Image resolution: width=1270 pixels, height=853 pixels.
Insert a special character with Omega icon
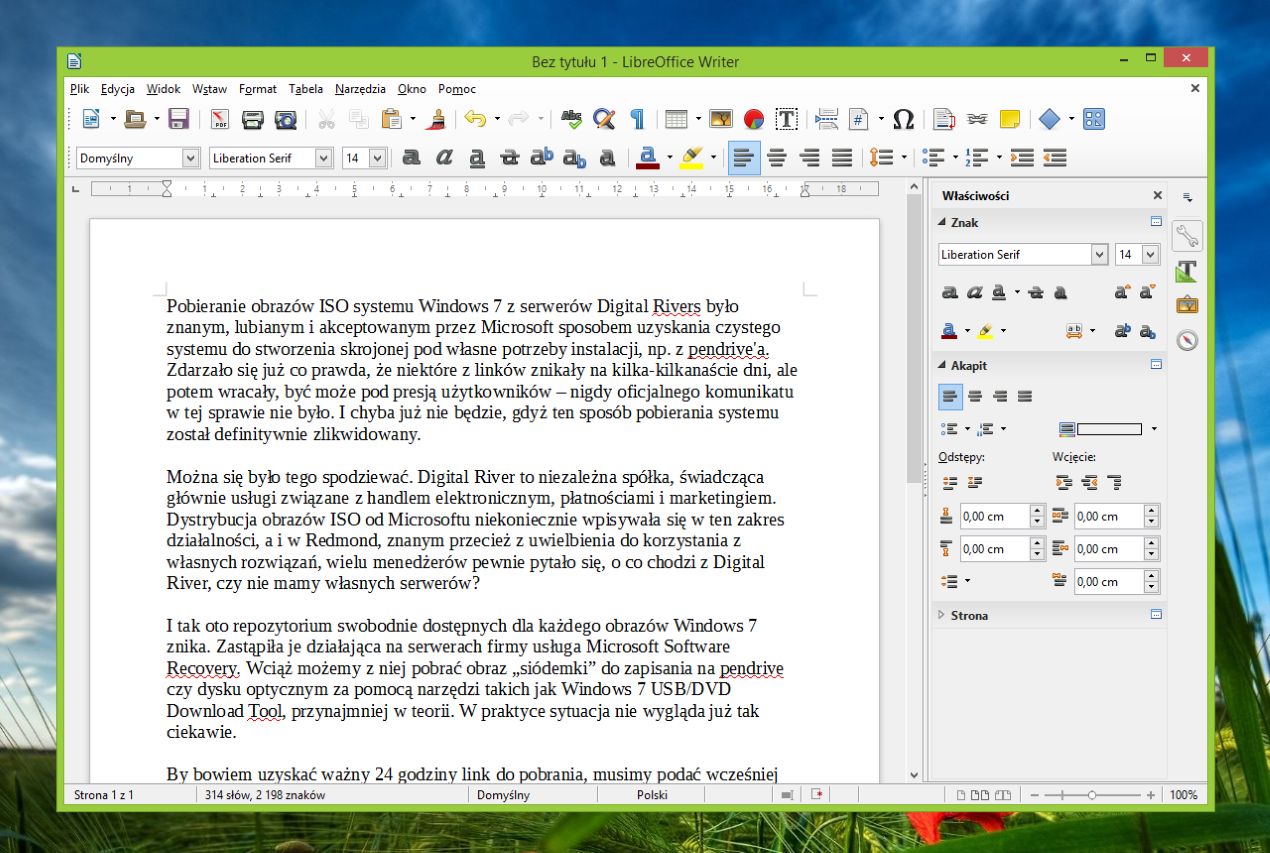click(x=903, y=120)
